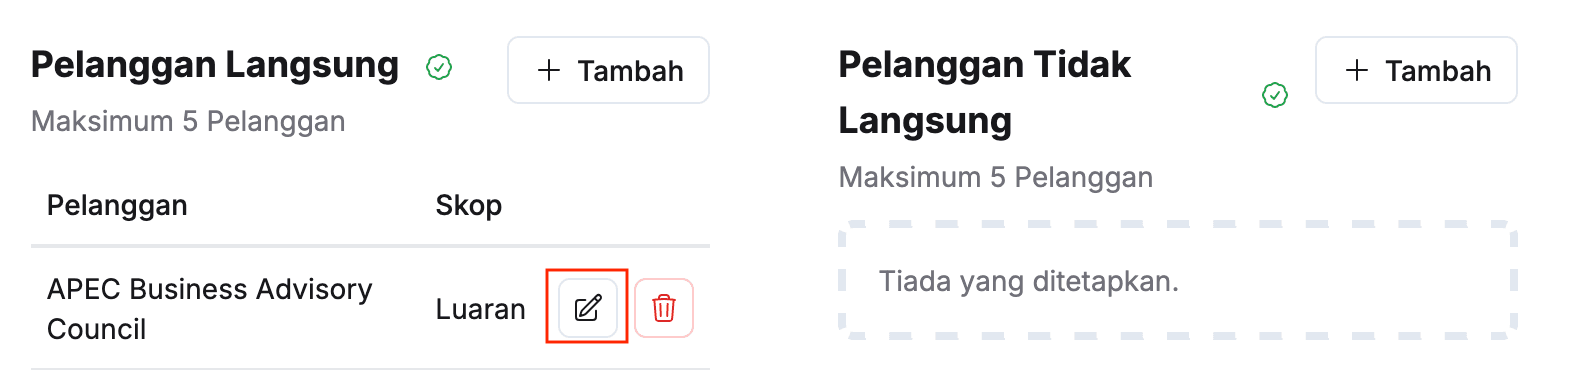The width and height of the screenshot is (1570, 384).
Task: Click the word 'Council' in the customer row
Action: click(96, 329)
